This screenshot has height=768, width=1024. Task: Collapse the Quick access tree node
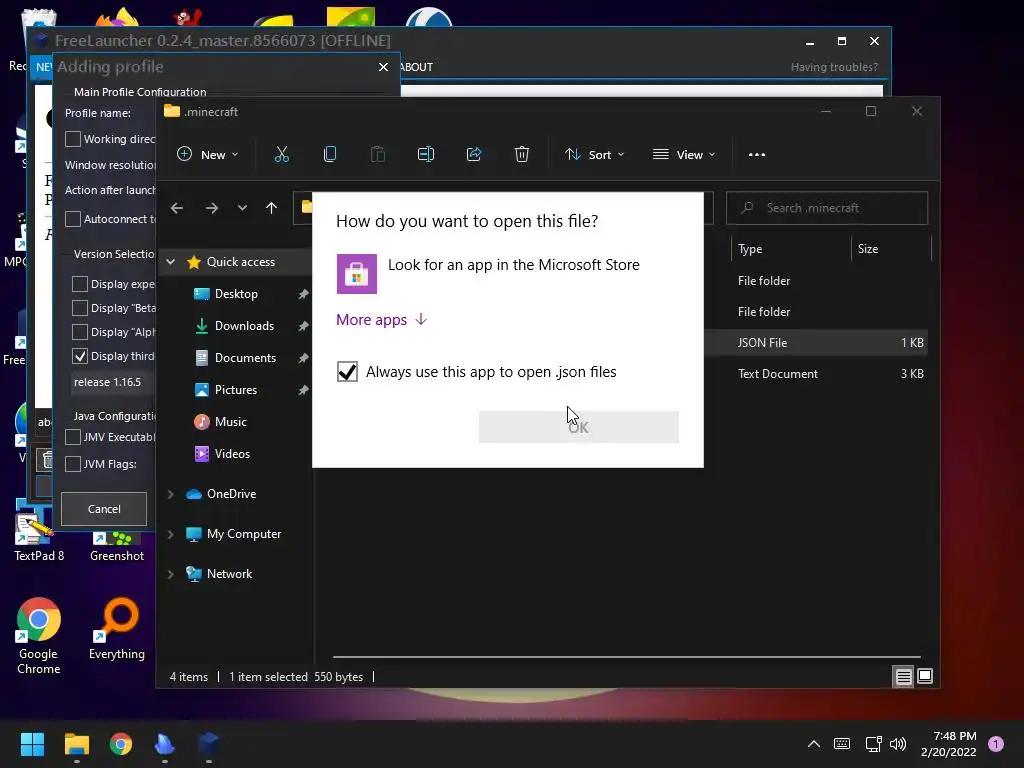point(170,262)
